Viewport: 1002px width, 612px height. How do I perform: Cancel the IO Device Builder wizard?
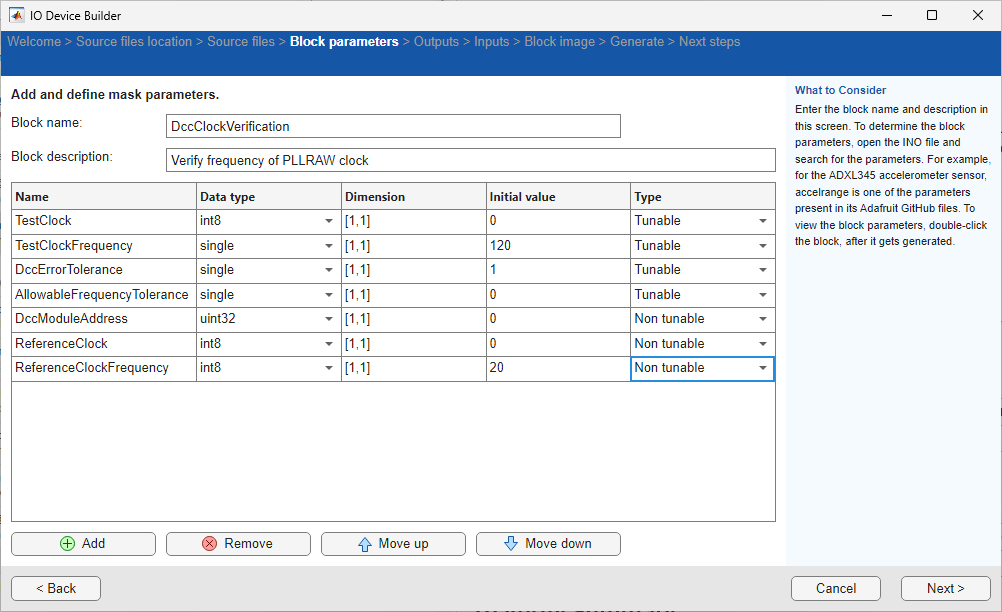836,588
